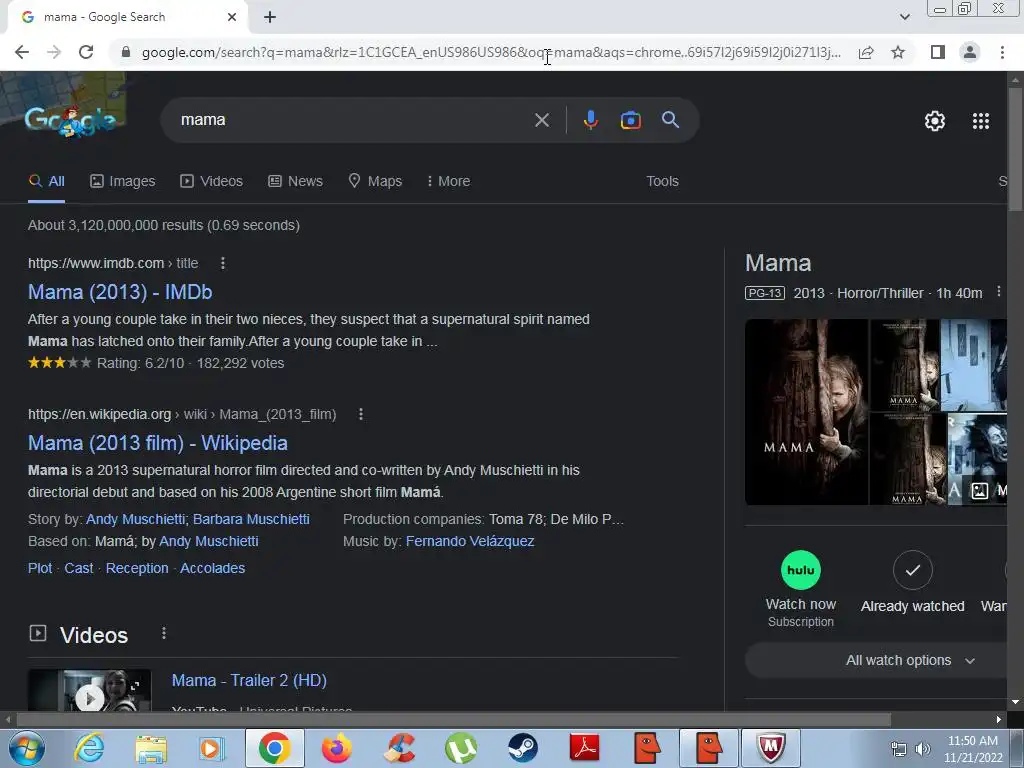This screenshot has height=768, width=1024.
Task: Click the browser forward arrow
Action: [x=54, y=52]
